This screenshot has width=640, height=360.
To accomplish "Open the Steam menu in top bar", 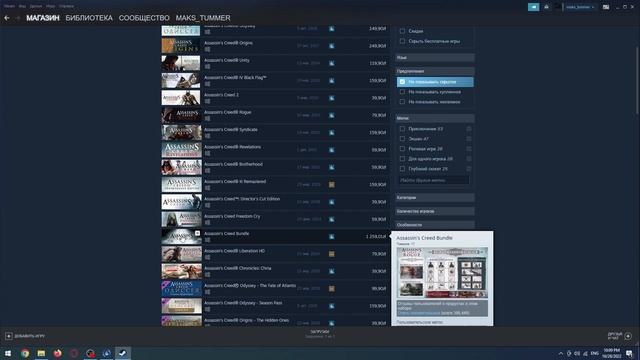I will click(9, 6).
